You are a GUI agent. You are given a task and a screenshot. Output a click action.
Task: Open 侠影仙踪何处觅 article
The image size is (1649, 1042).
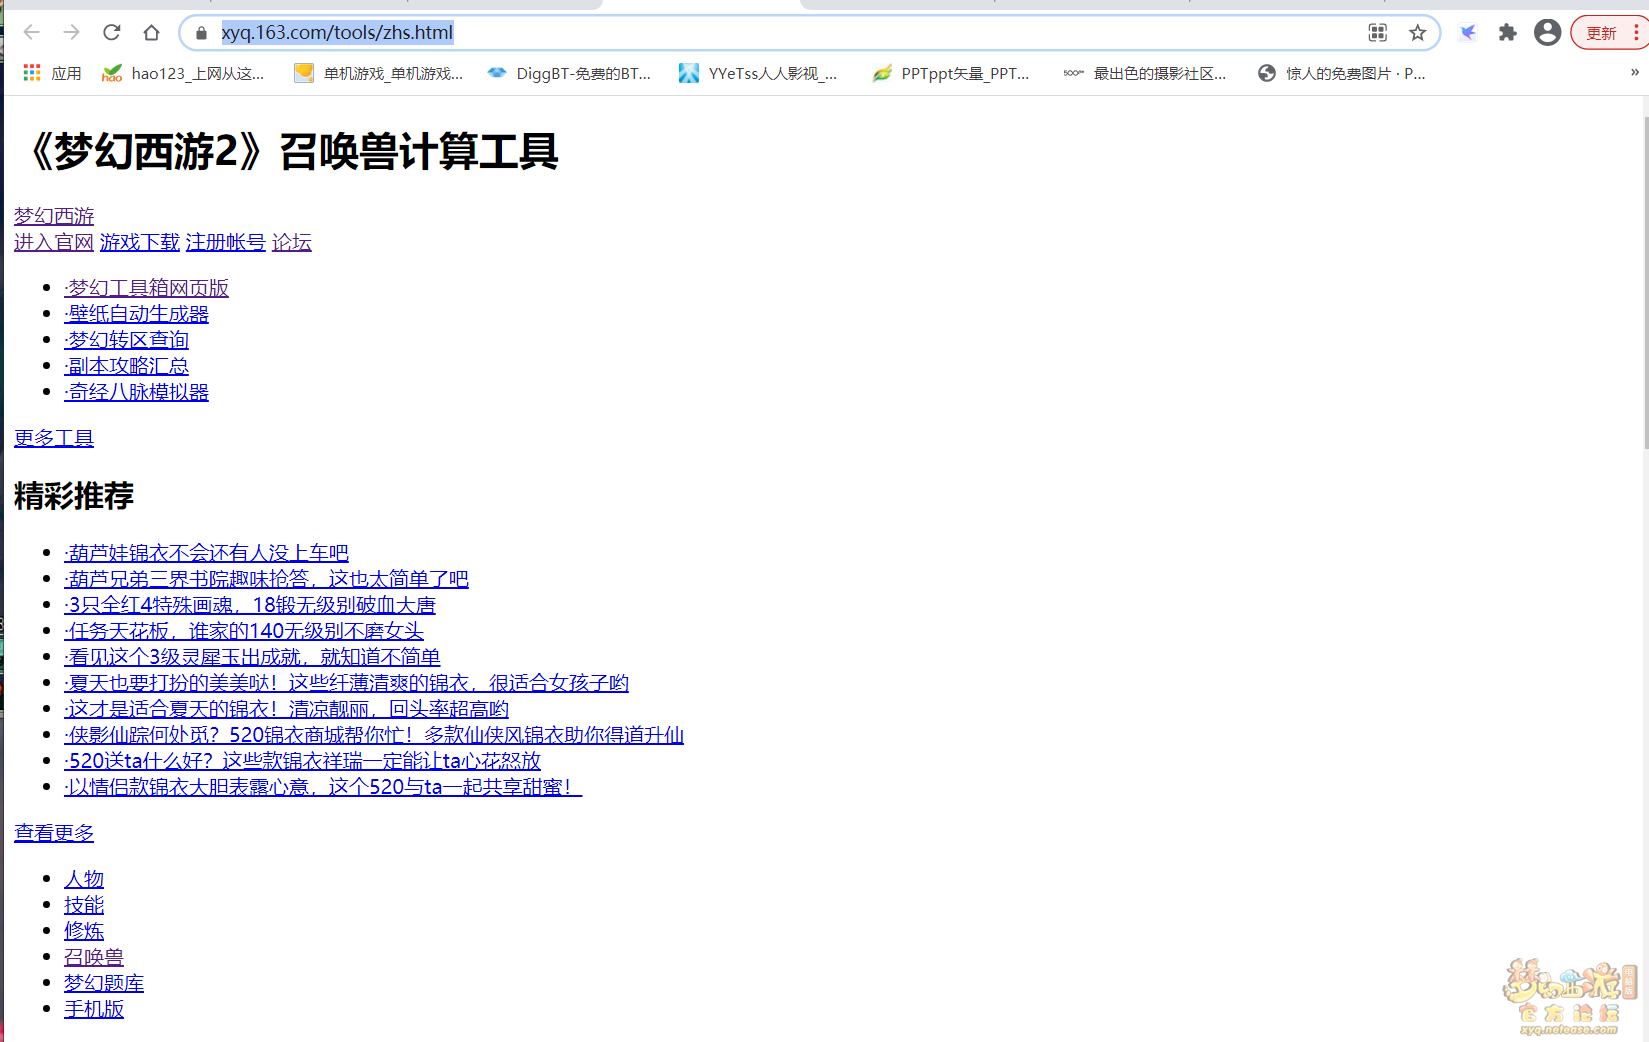(374, 735)
